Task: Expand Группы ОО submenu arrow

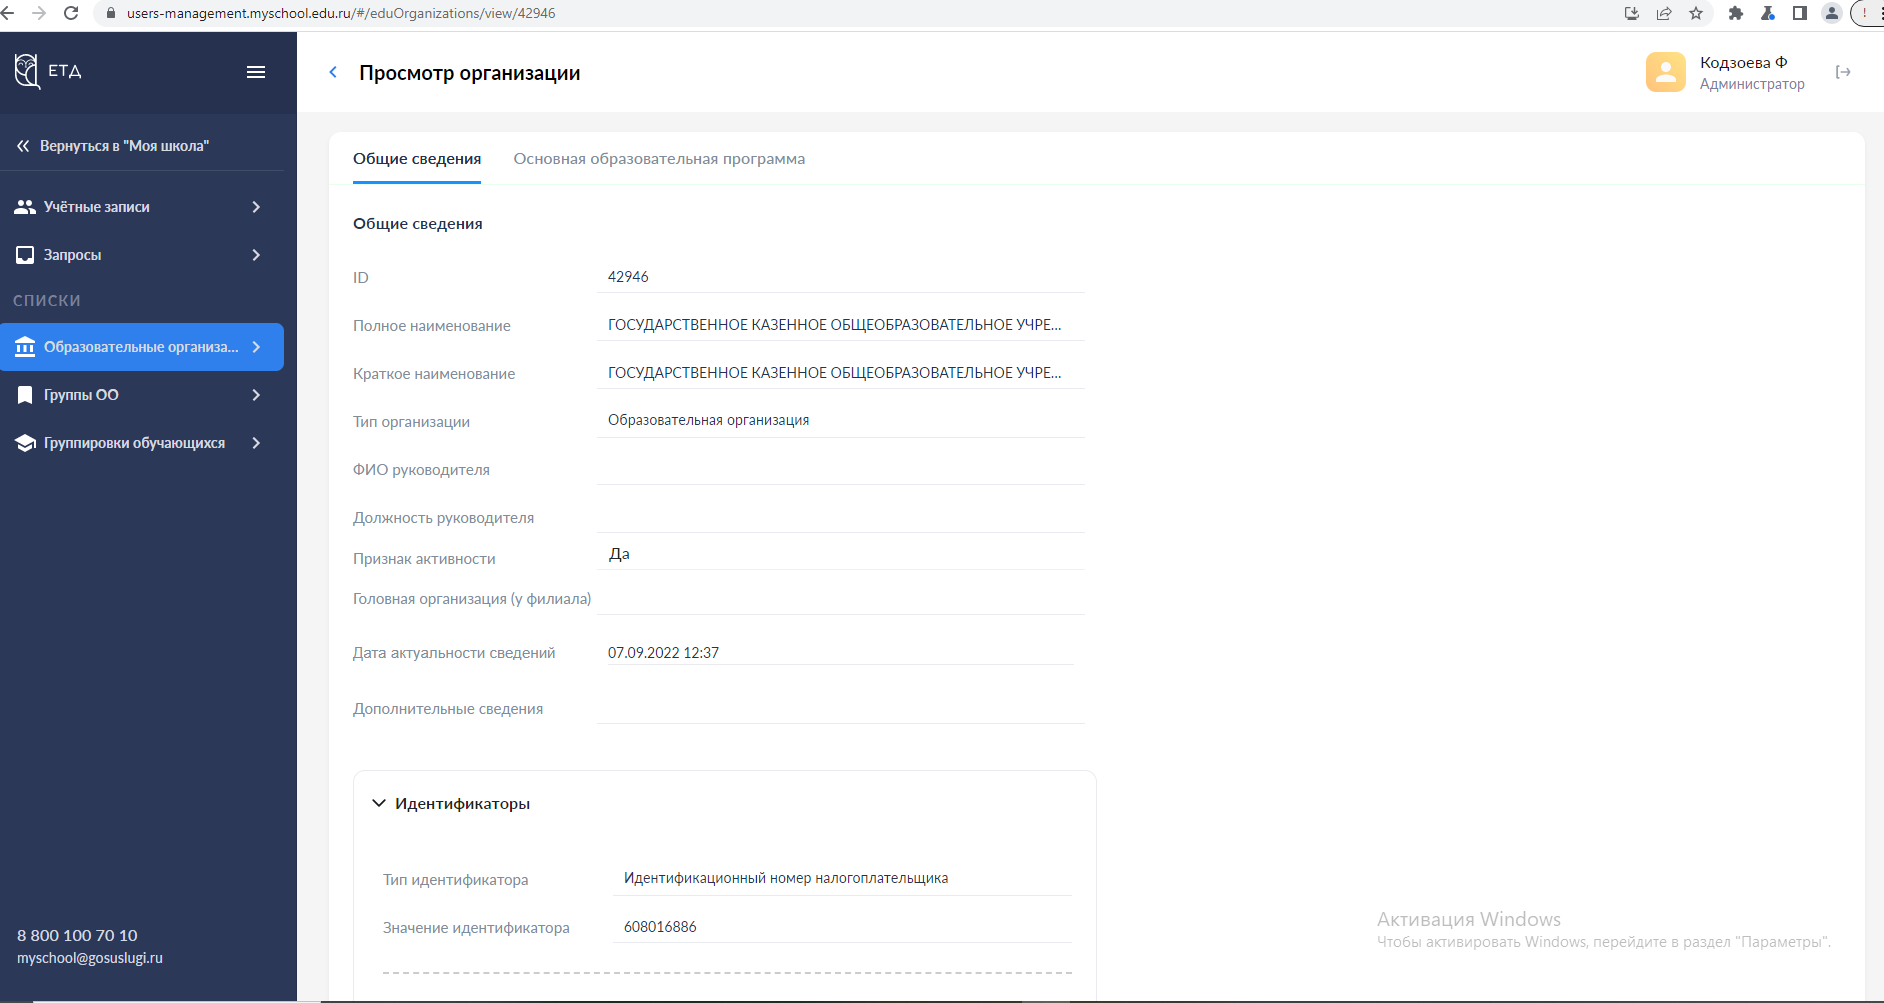Action: point(256,395)
